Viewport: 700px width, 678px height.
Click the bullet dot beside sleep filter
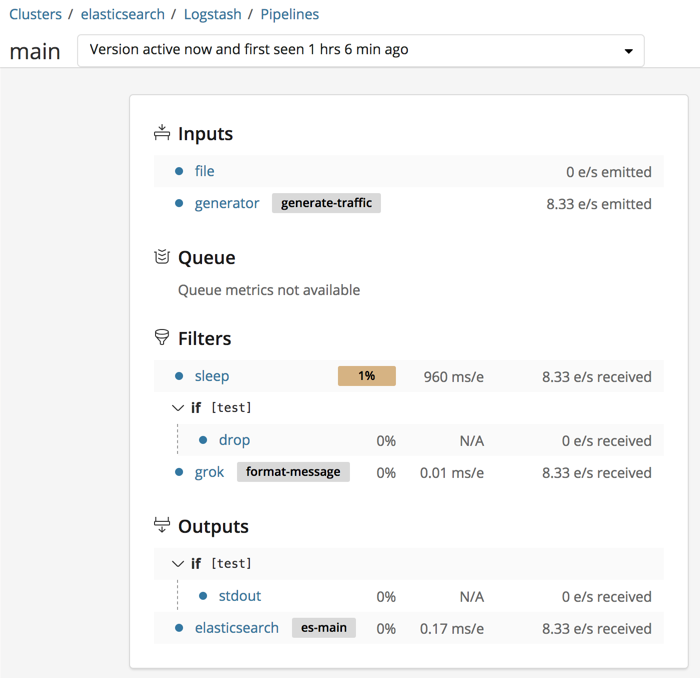pyautogui.click(x=179, y=376)
